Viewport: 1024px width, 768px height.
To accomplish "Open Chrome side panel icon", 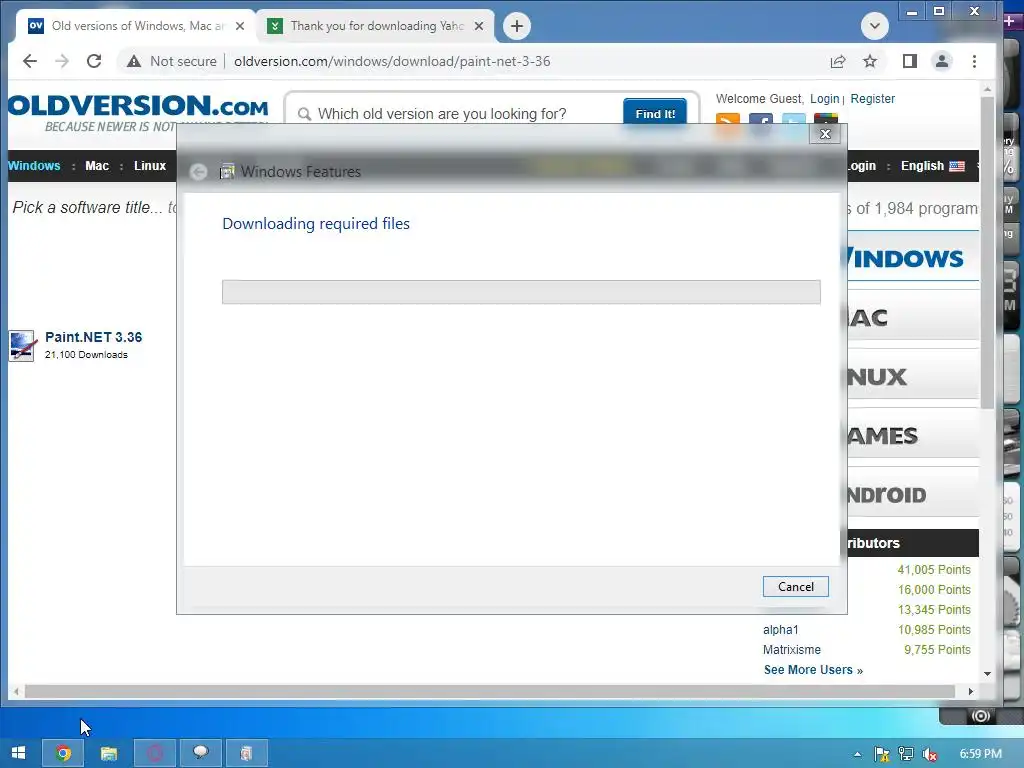I will click(910, 61).
